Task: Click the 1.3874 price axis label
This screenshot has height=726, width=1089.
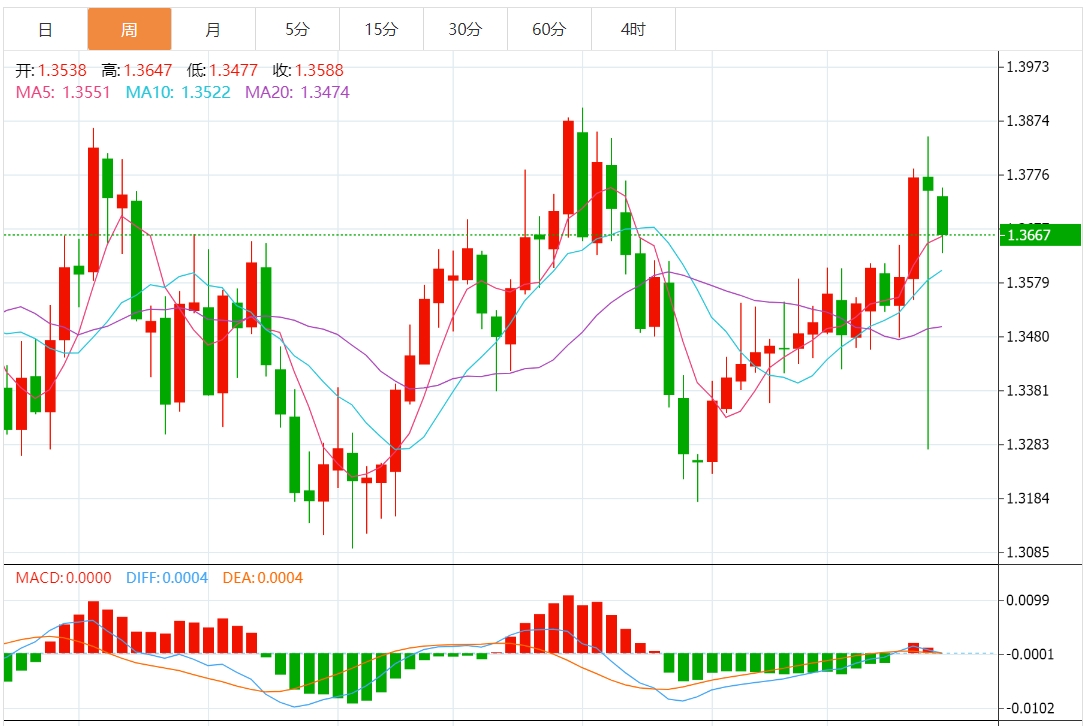Action: (x=1028, y=121)
